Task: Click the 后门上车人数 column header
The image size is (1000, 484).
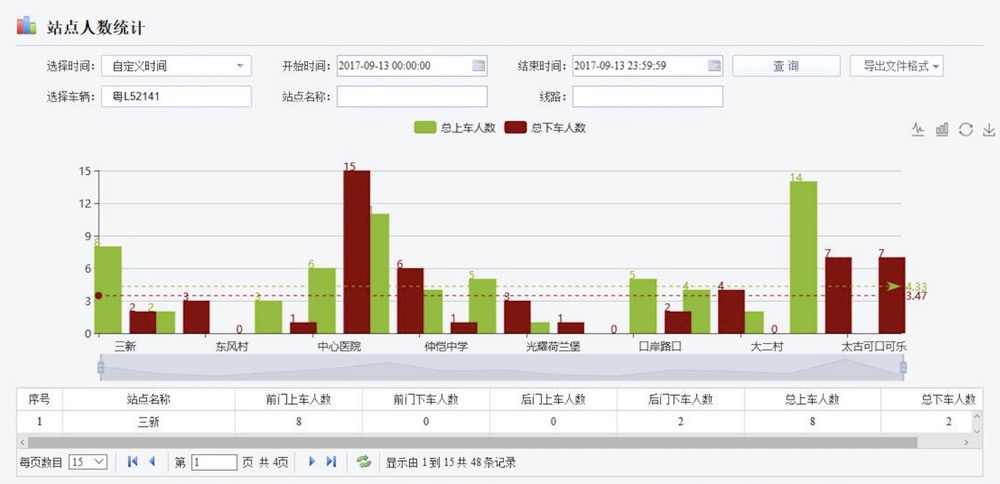Action: pos(553,399)
